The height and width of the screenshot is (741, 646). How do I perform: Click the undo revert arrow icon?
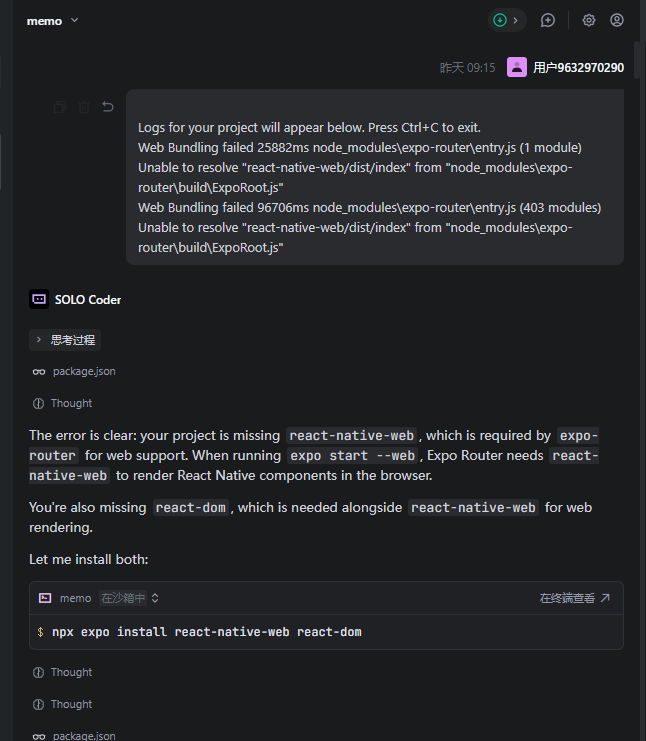[108, 107]
